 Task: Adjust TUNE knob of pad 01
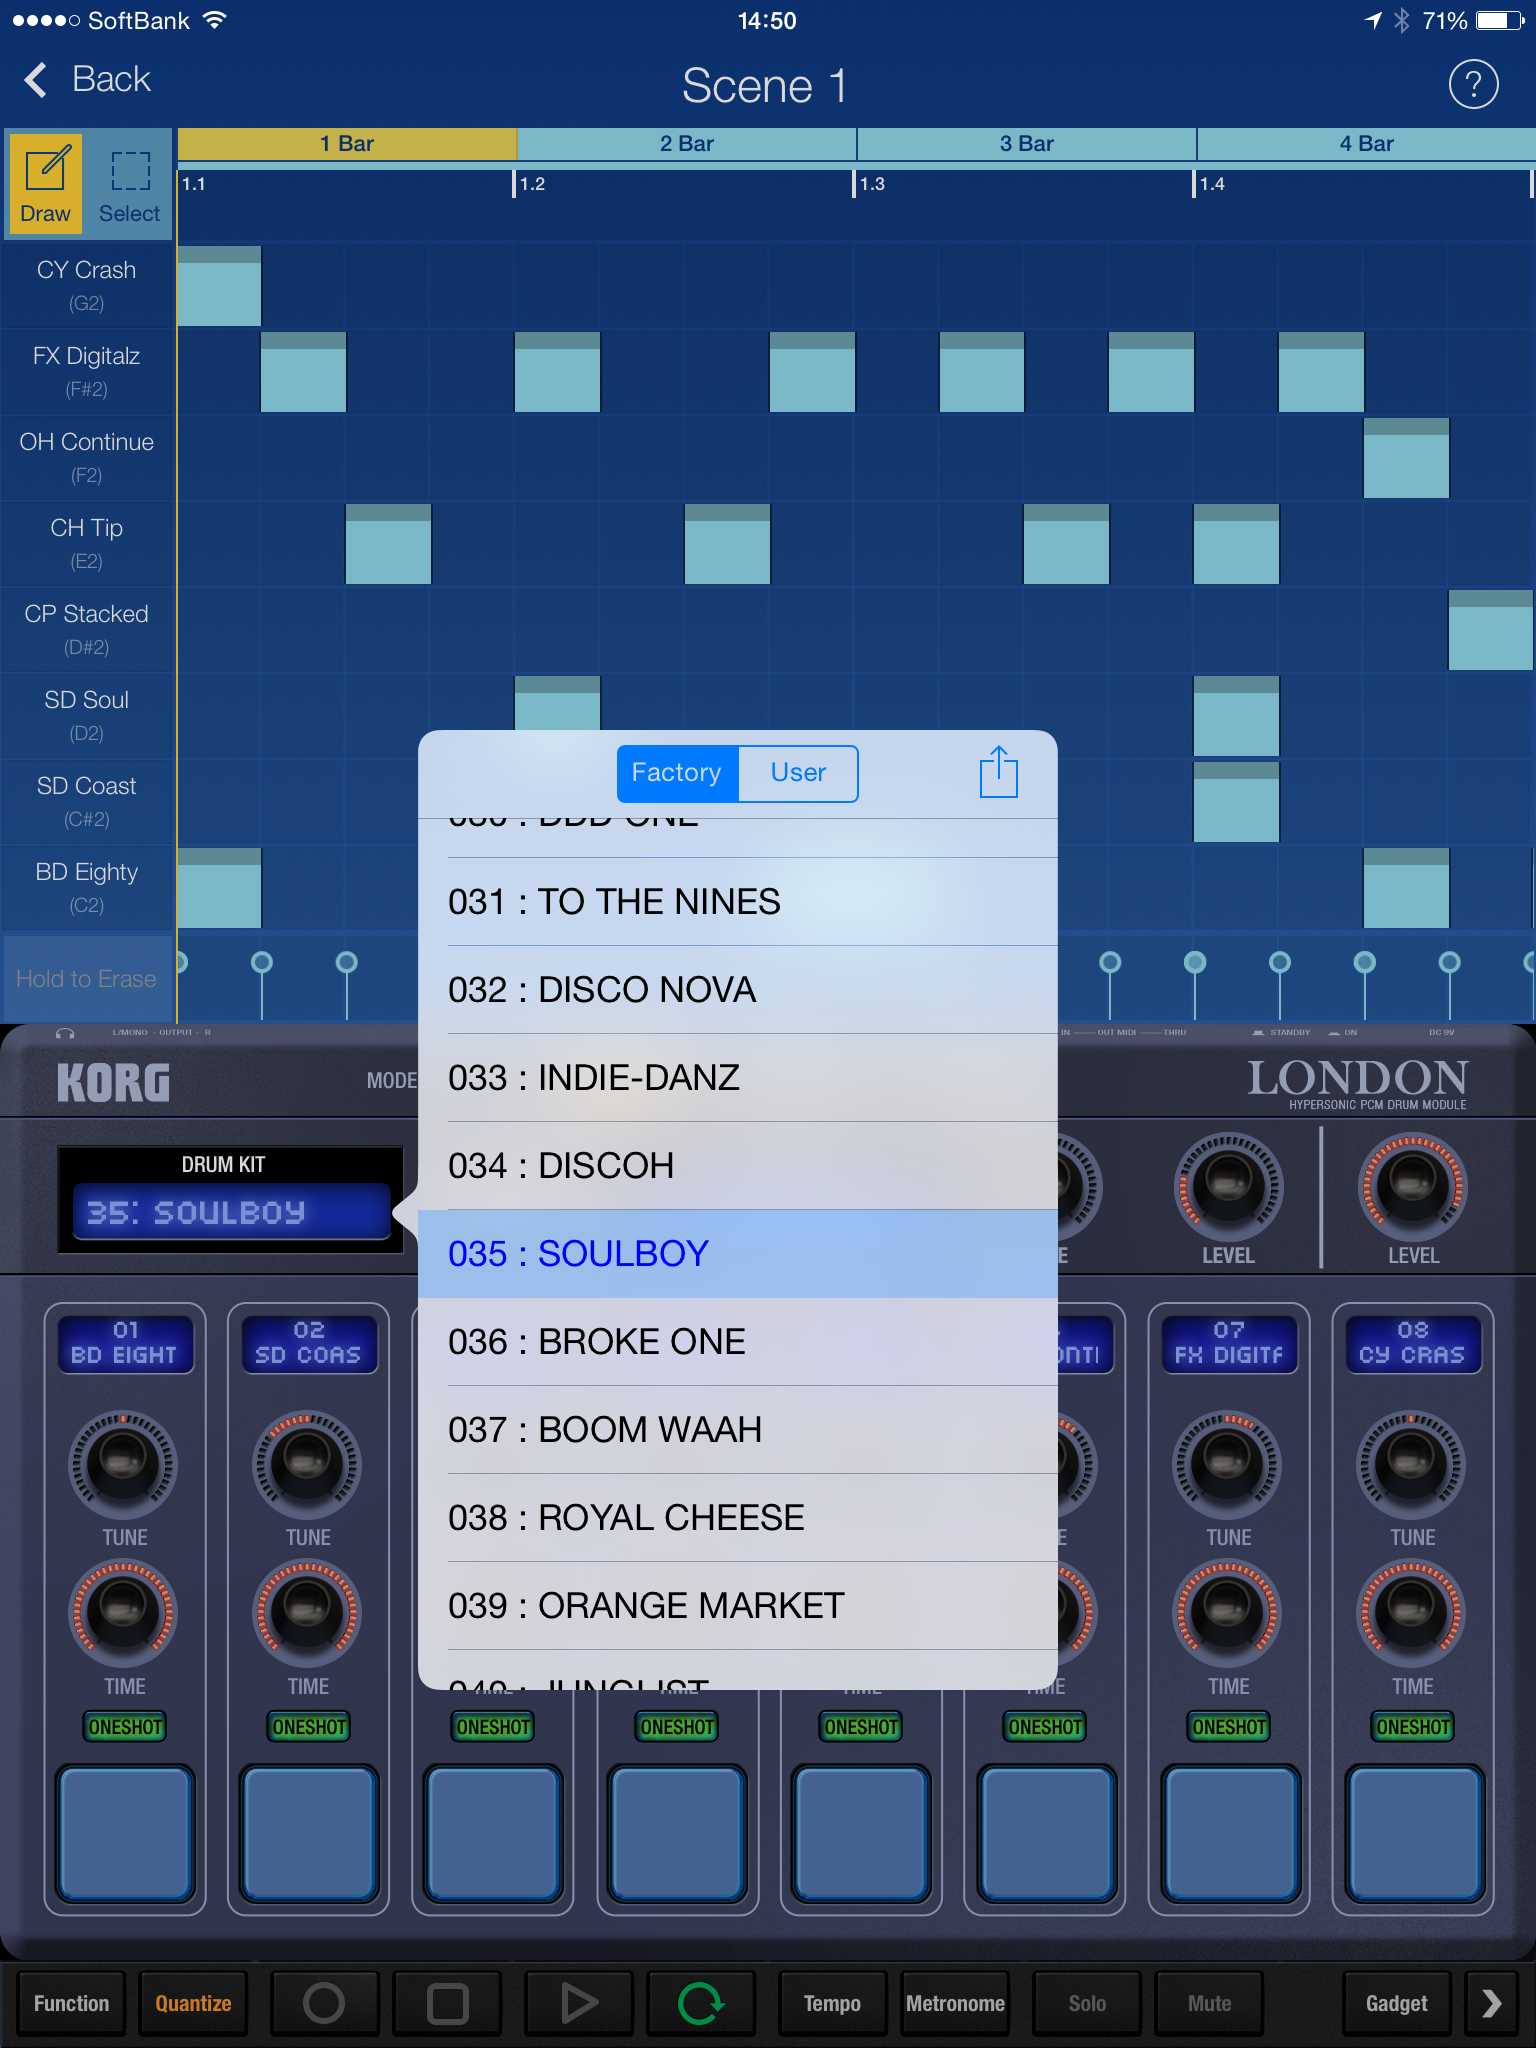click(x=123, y=1465)
